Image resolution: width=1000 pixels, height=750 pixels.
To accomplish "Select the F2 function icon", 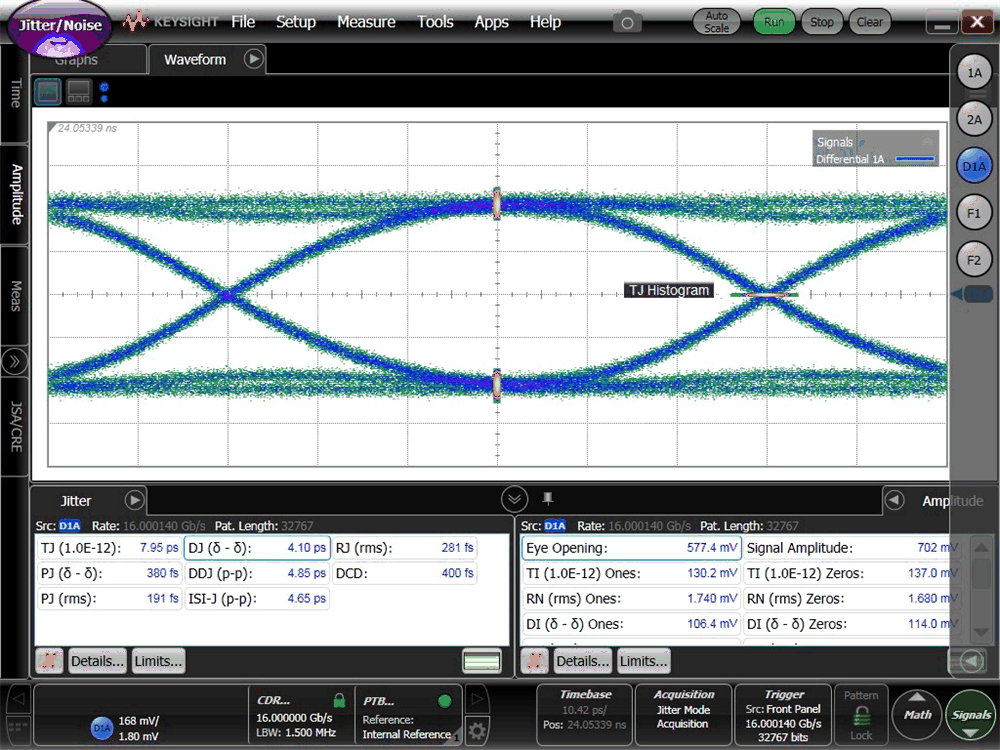I will click(973, 258).
